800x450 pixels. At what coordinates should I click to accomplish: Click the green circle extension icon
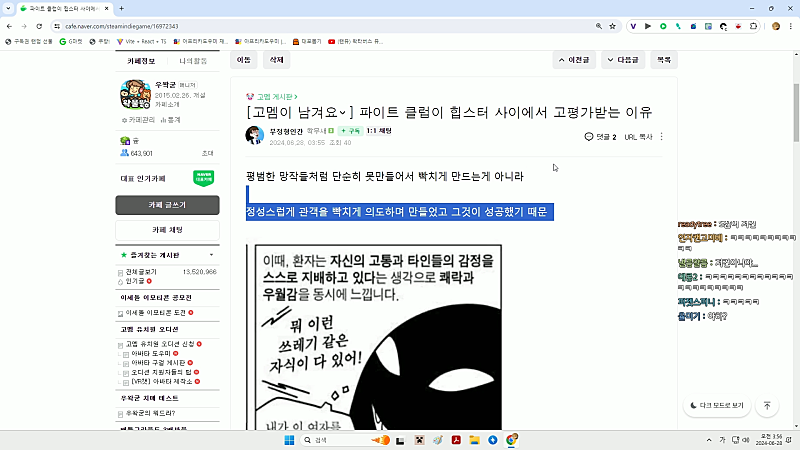(663, 26)
